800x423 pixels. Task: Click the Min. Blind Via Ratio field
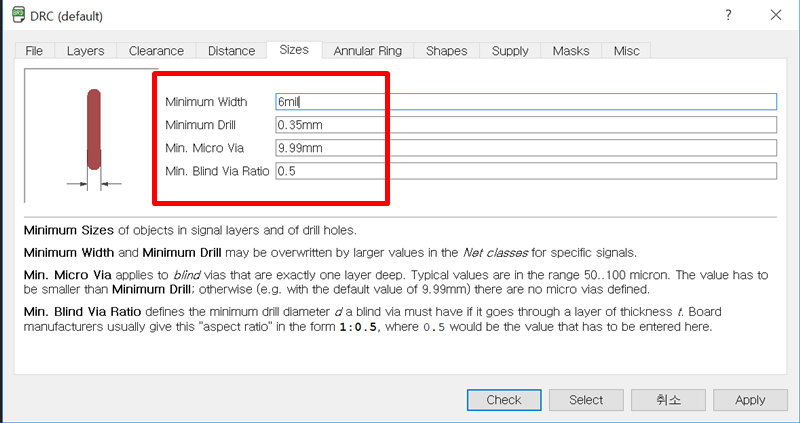pyautogui.click(x=526, y=171)
